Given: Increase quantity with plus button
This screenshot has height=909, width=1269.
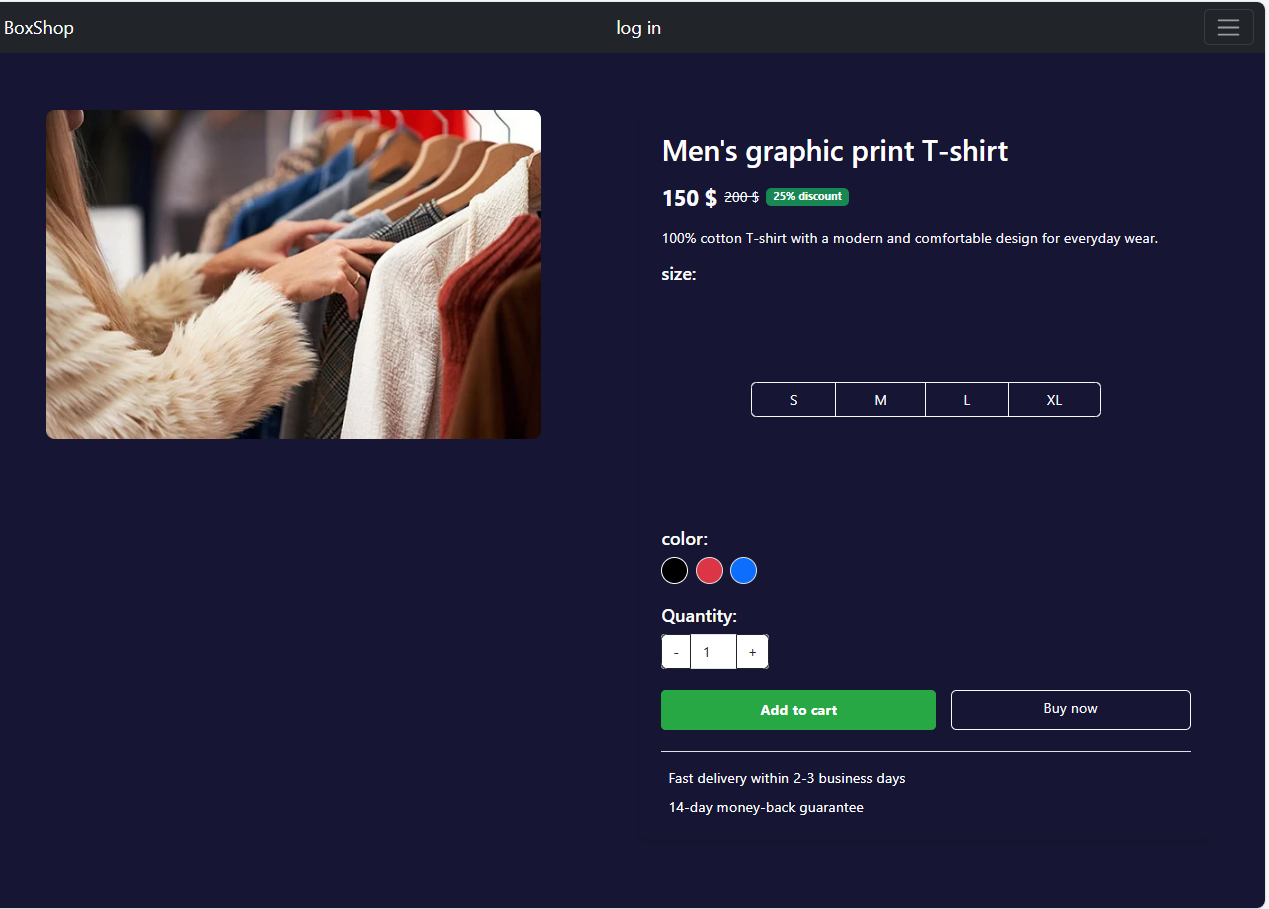Looking at the screenshot, I should pyautogui.click(x=752, y=652).
